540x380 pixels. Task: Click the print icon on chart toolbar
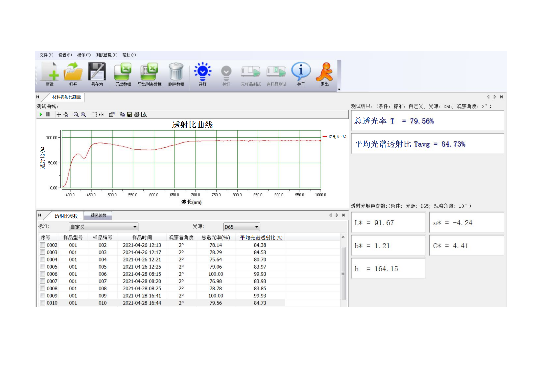pyautogui.click(x=136, y=114)
